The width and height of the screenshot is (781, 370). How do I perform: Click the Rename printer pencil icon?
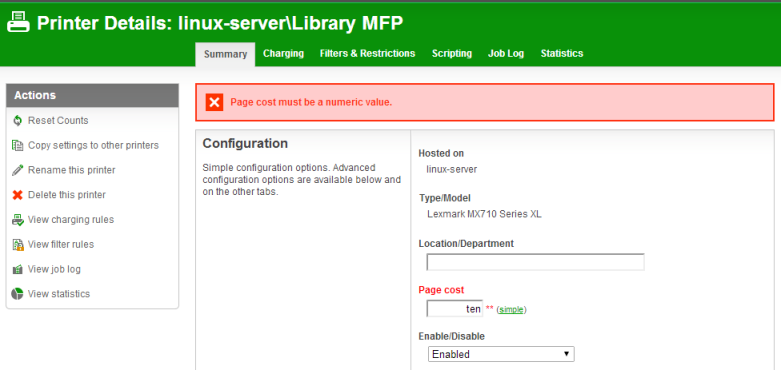[x=17, y=170]
